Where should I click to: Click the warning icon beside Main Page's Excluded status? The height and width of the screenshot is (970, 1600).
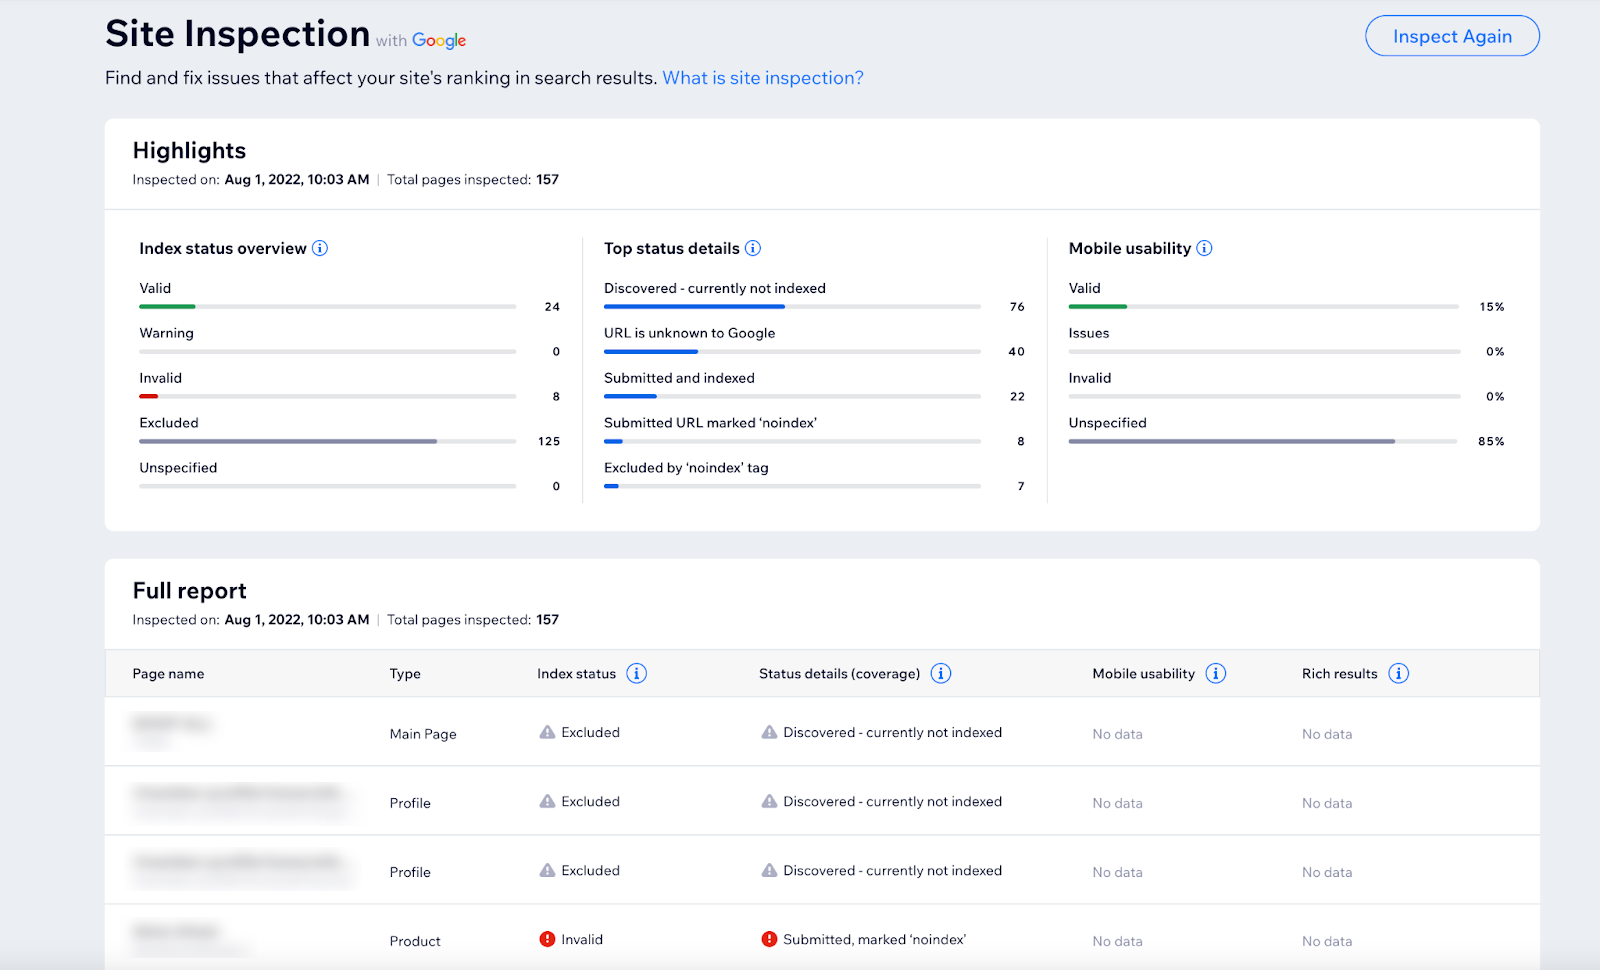click(x=547, y=731)
